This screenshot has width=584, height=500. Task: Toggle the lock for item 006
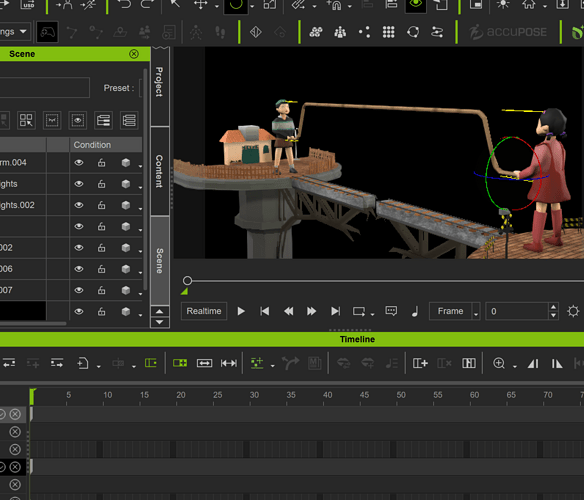click(x=101, y=269)
